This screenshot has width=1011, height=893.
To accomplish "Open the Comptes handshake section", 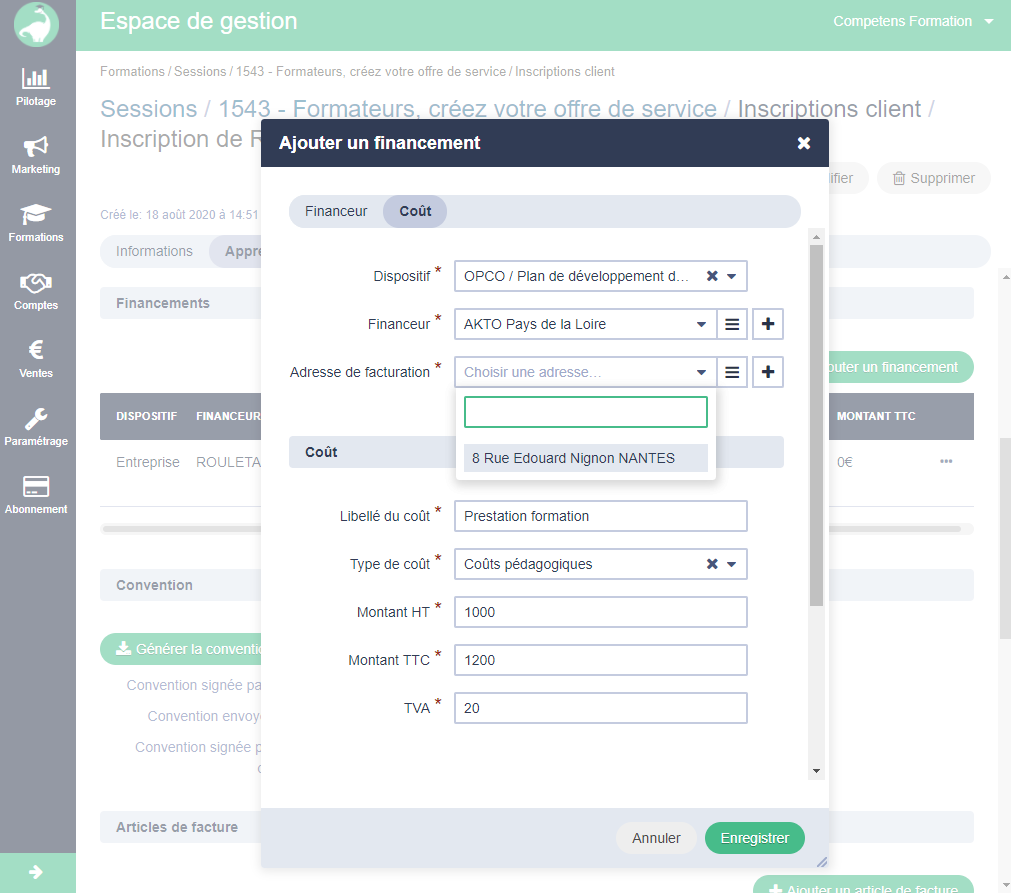I will pyautogui.click(x=36, y=290).
